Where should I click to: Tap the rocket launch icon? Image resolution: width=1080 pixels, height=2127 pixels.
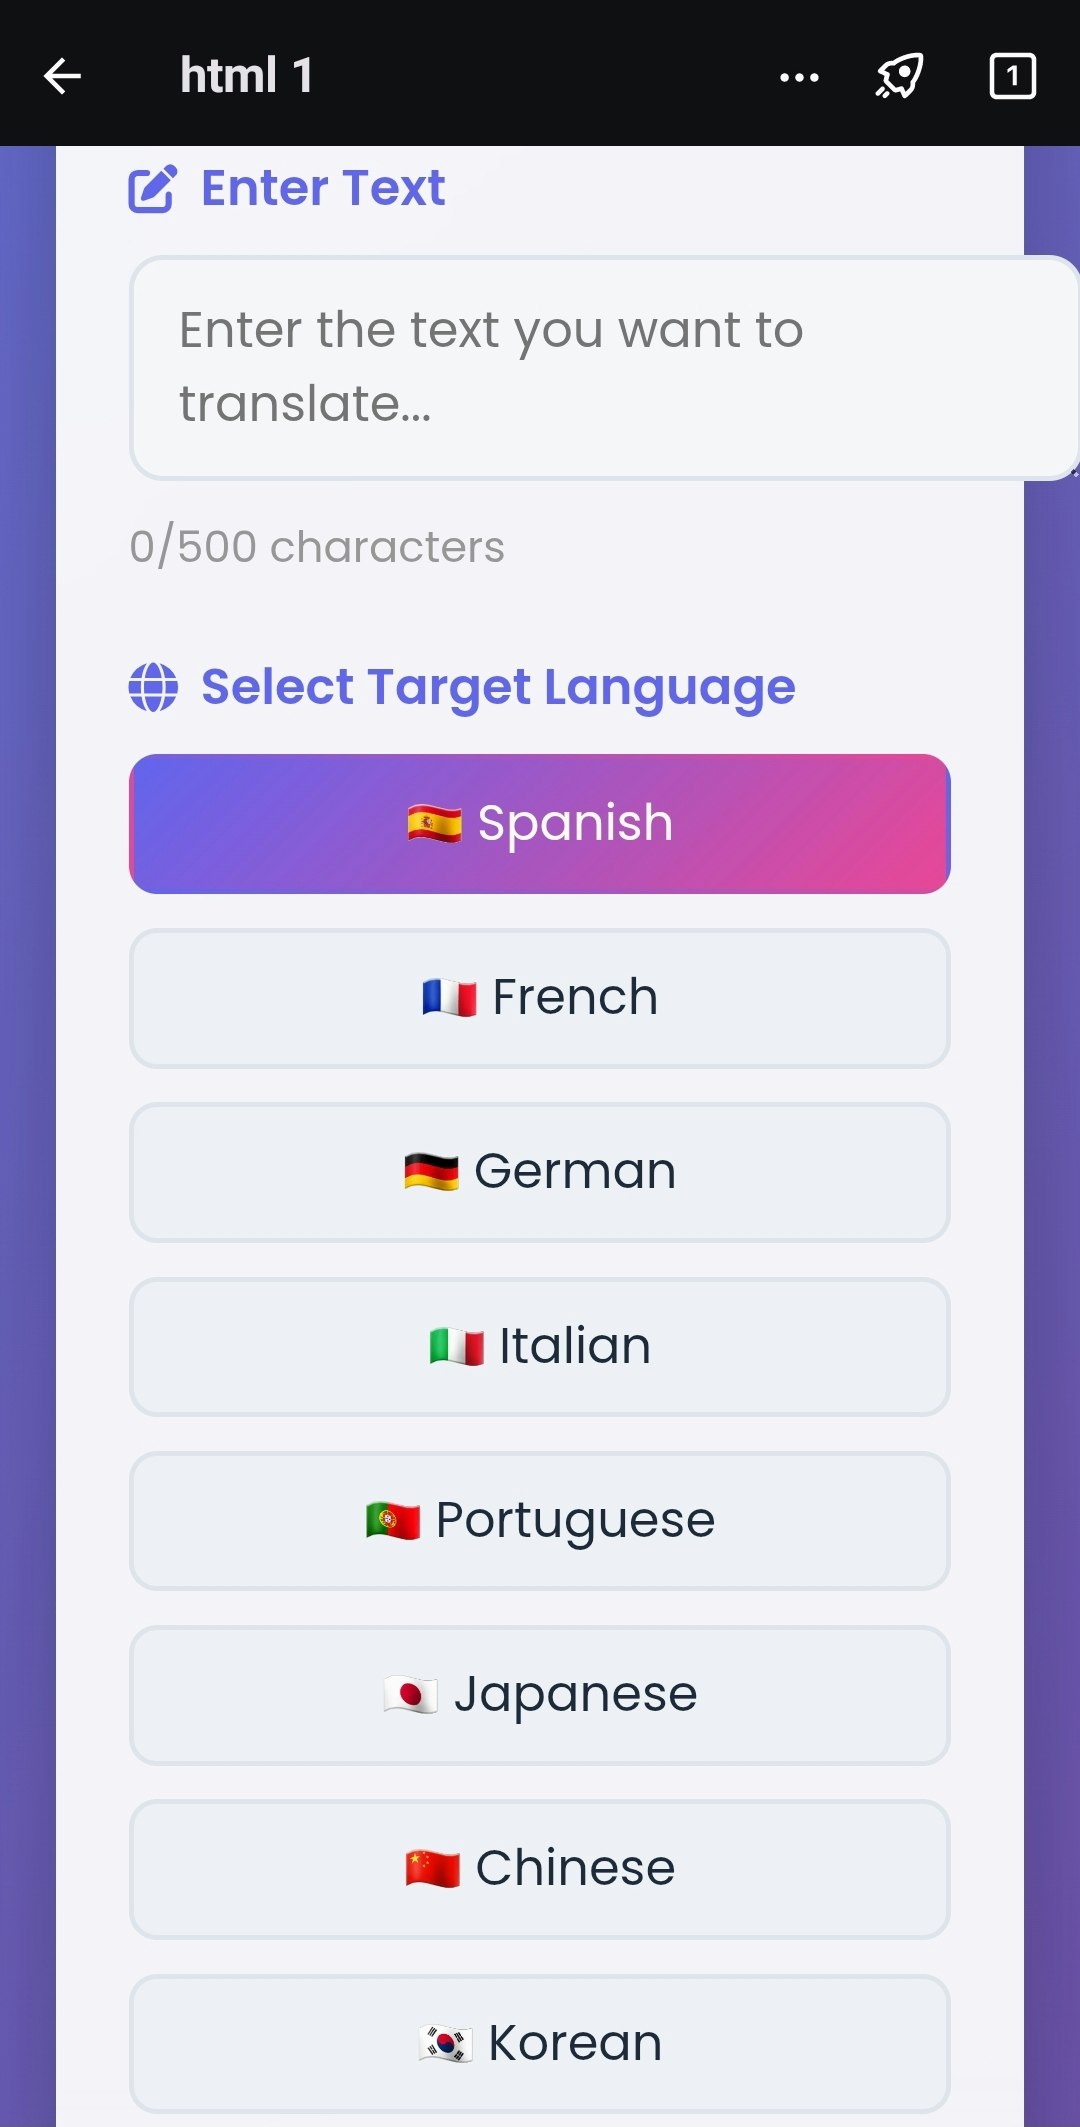click(x=897, y=76)
